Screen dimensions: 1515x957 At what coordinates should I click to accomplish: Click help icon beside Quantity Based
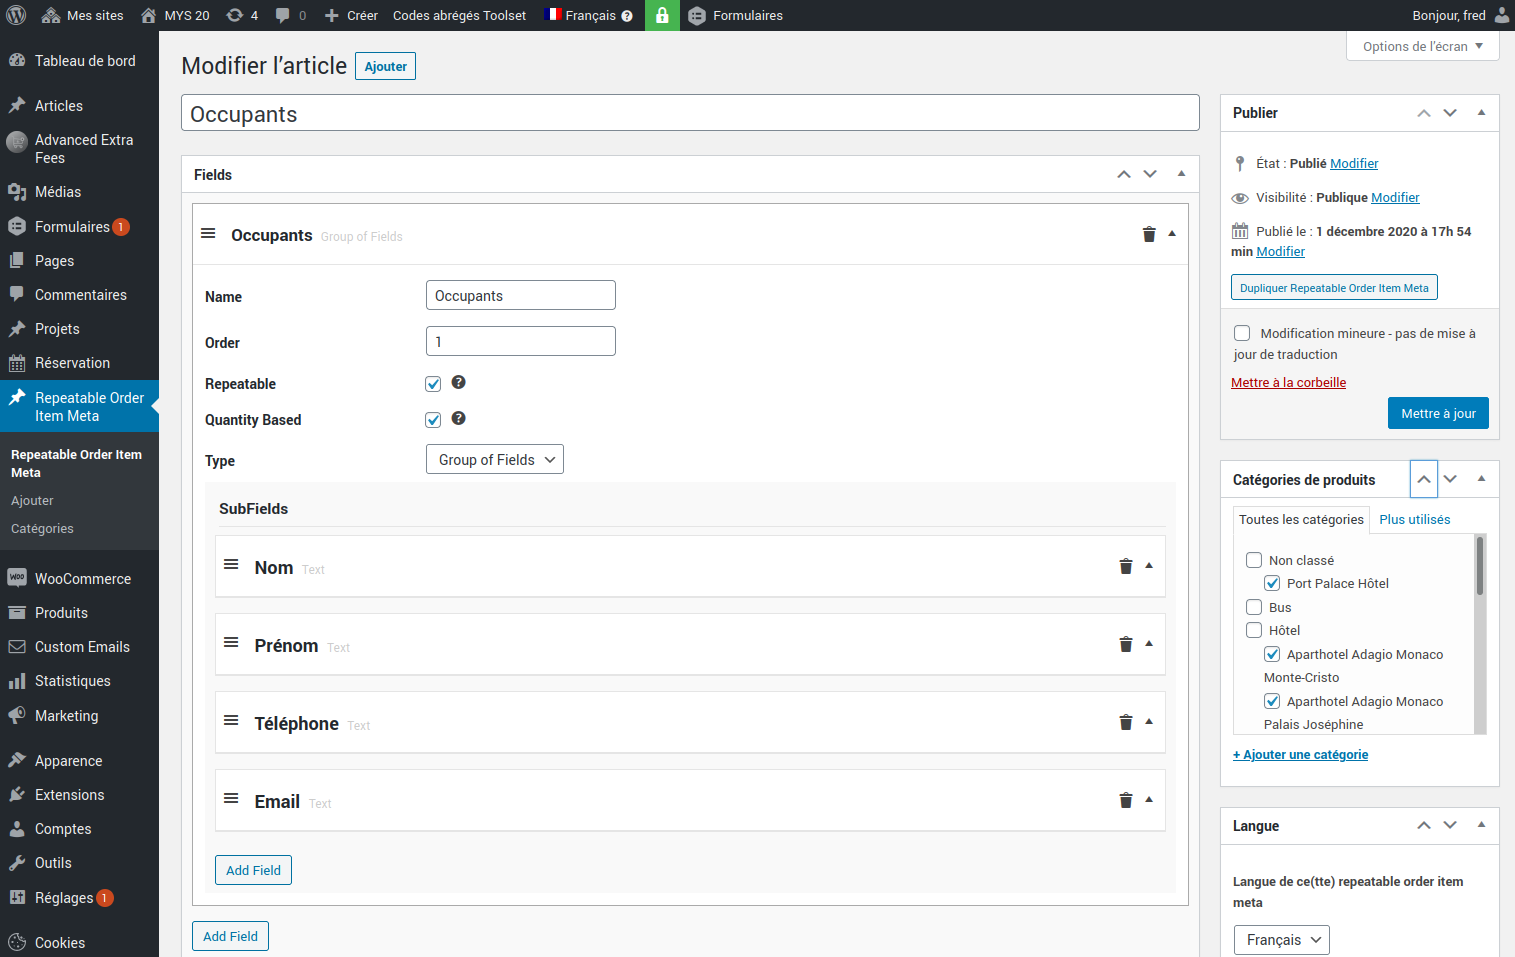pyautogui.click(x=458, y=418)
